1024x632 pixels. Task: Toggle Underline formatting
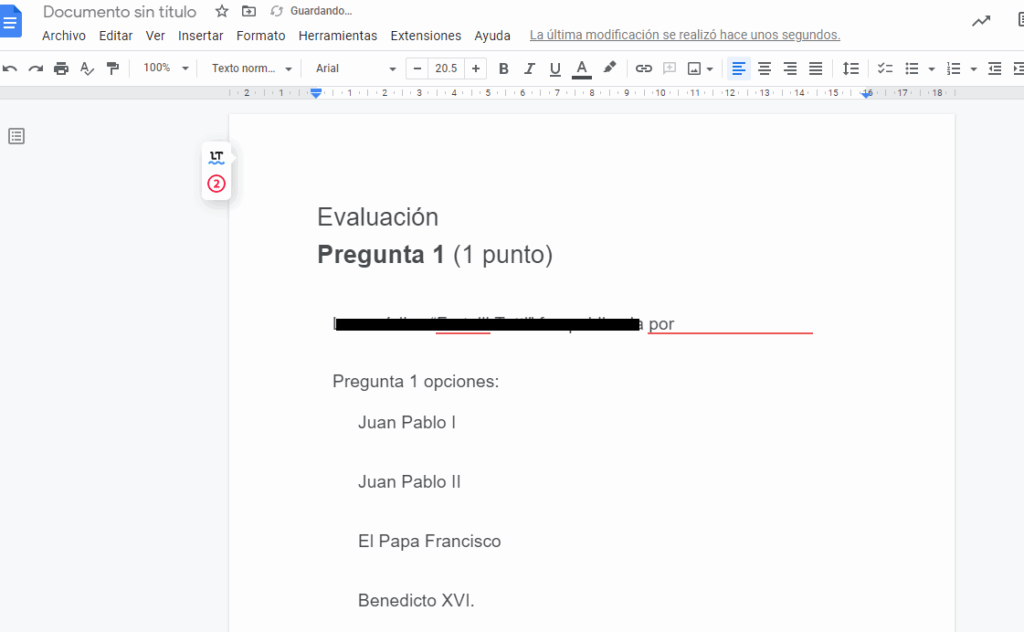(x=555, y=68)
